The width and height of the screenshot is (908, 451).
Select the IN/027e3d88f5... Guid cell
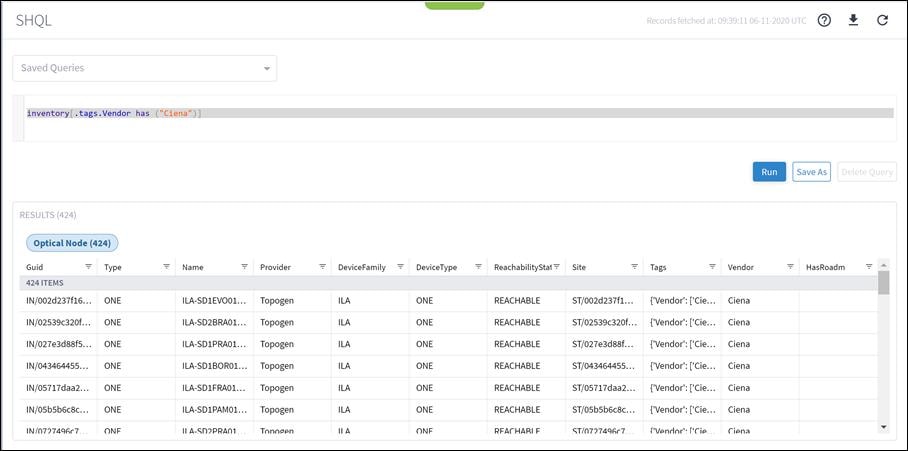click(x=58, y=344)
